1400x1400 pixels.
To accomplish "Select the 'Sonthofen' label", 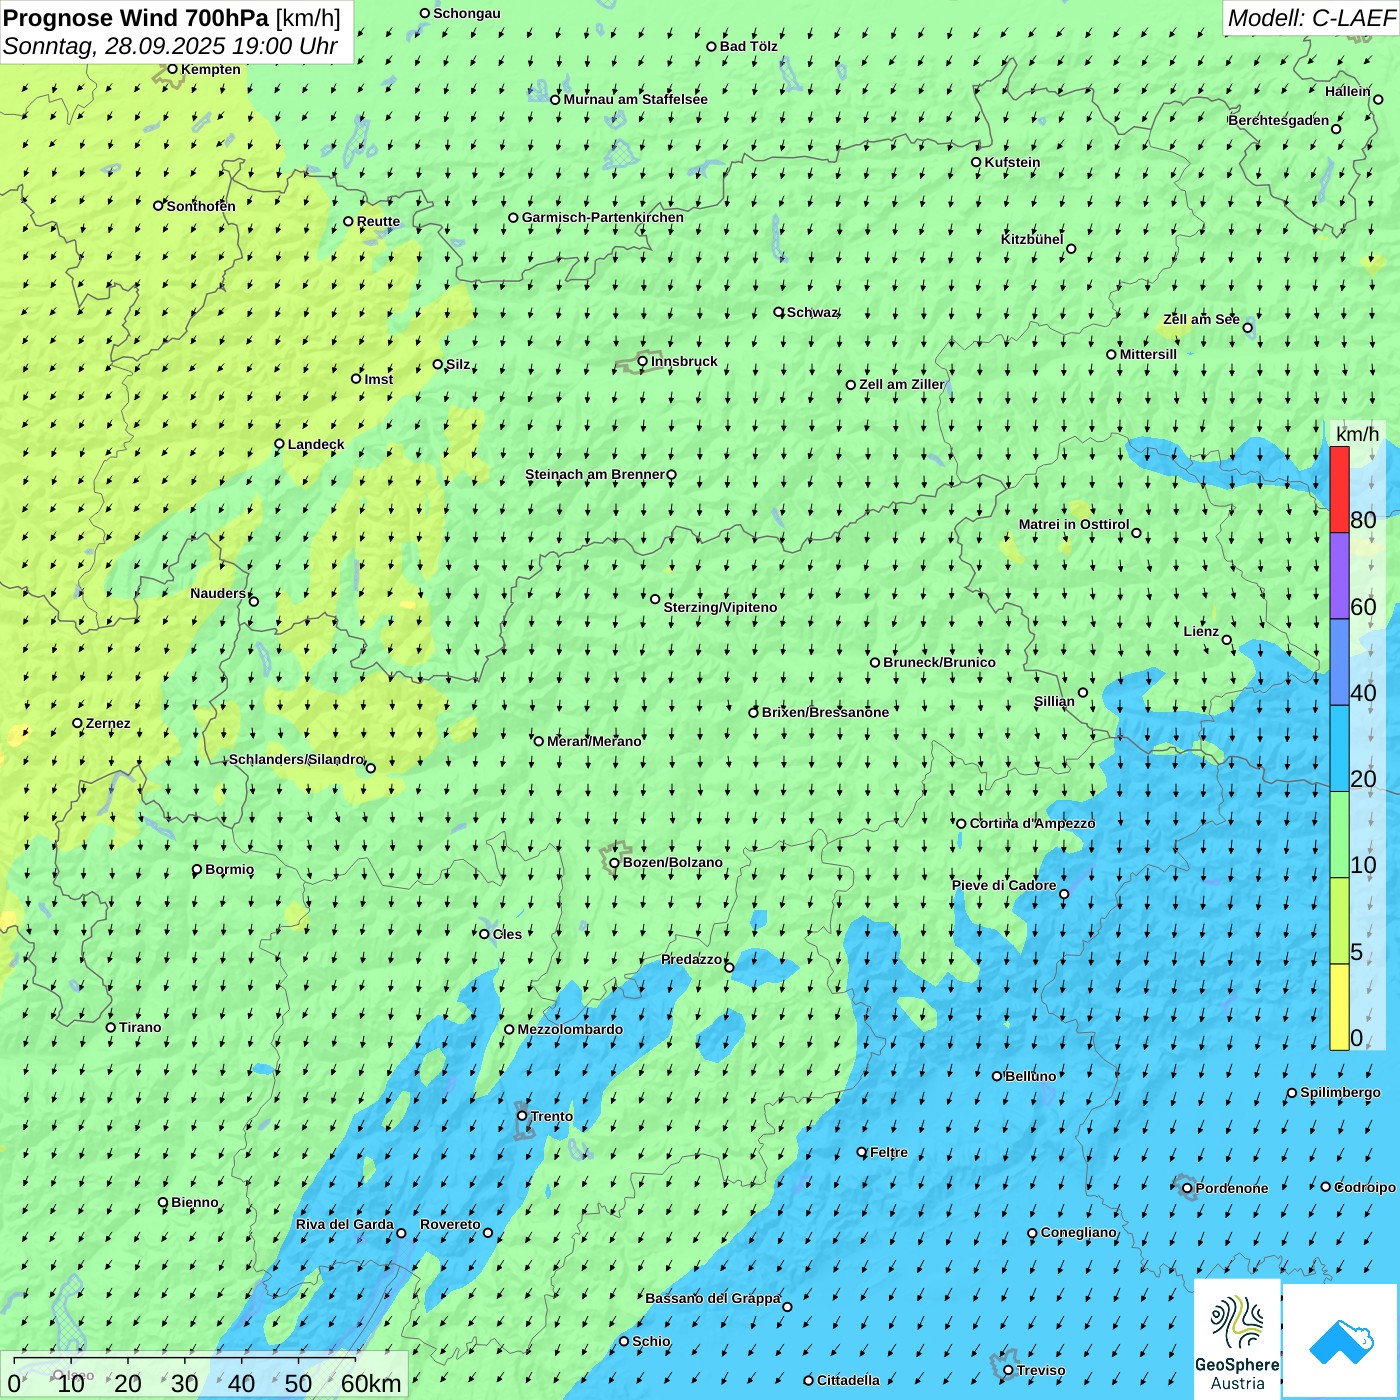I will click(201, 206).
